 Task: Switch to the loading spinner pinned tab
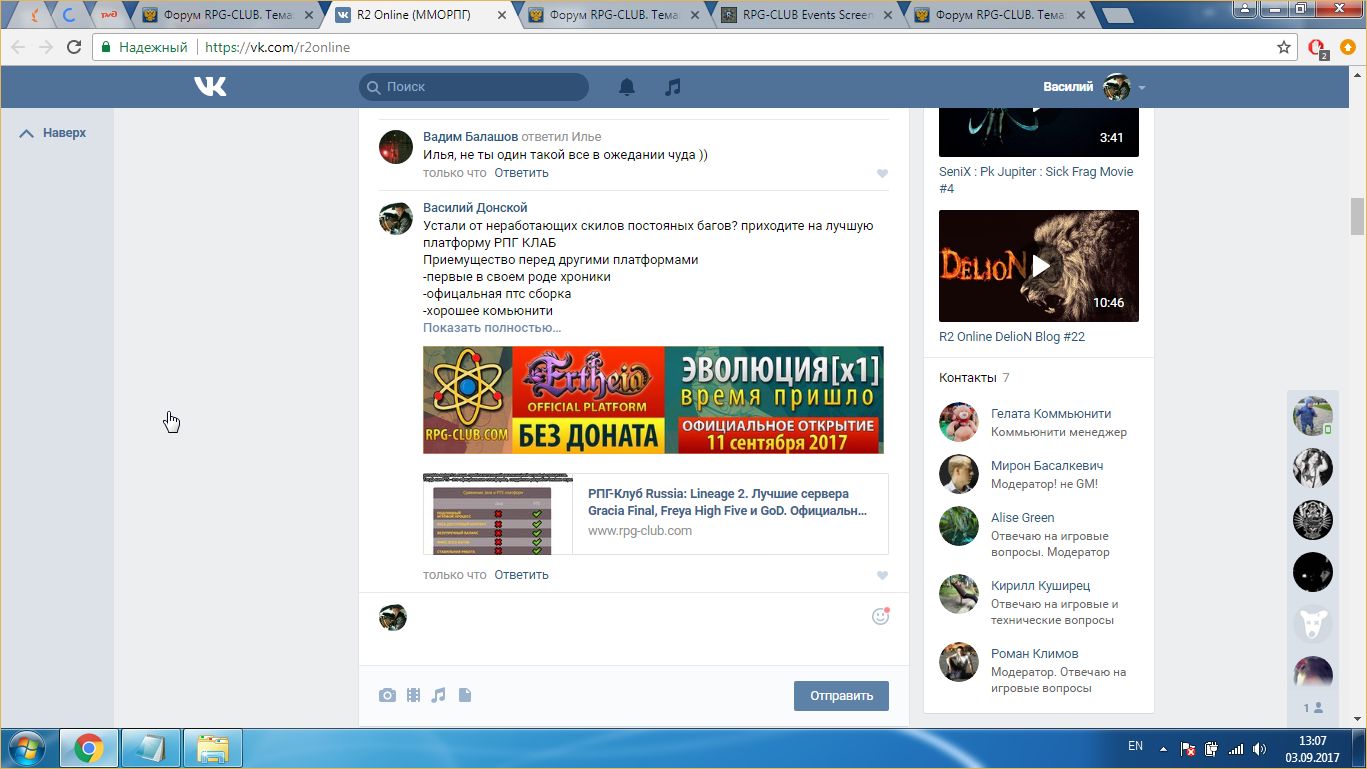coord(70,15)
